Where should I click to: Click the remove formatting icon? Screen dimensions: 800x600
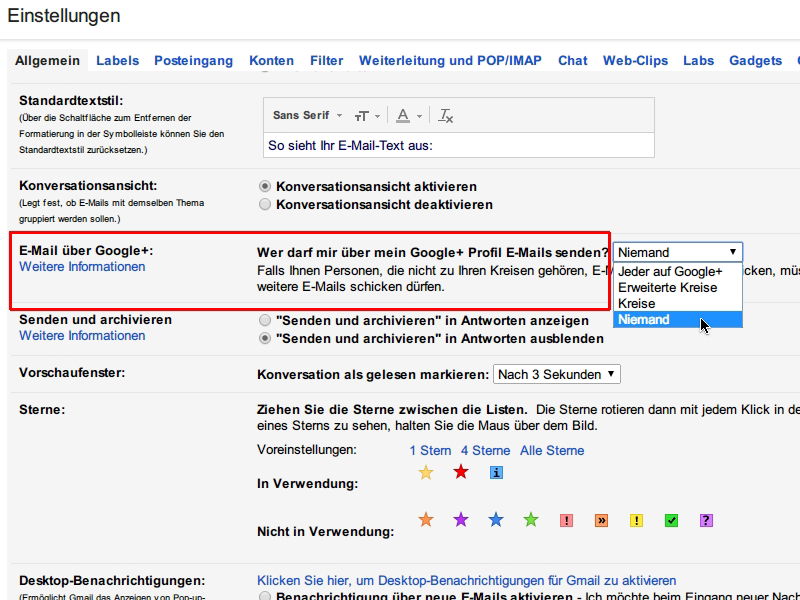[x=445, y=116]
